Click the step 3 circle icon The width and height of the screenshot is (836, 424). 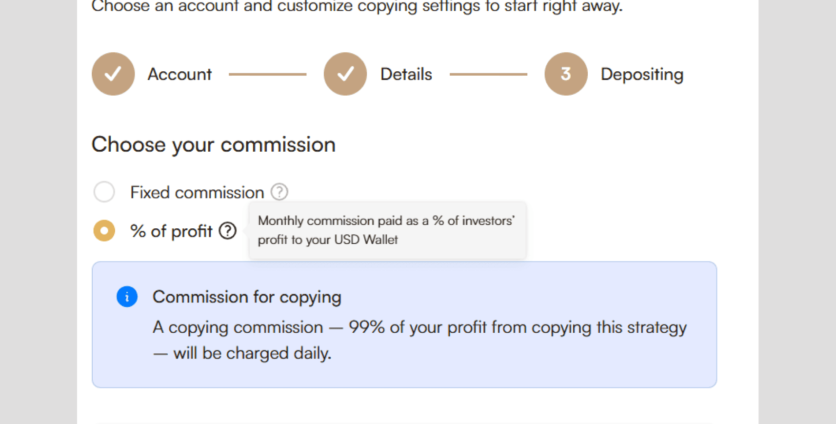point(566,74)
